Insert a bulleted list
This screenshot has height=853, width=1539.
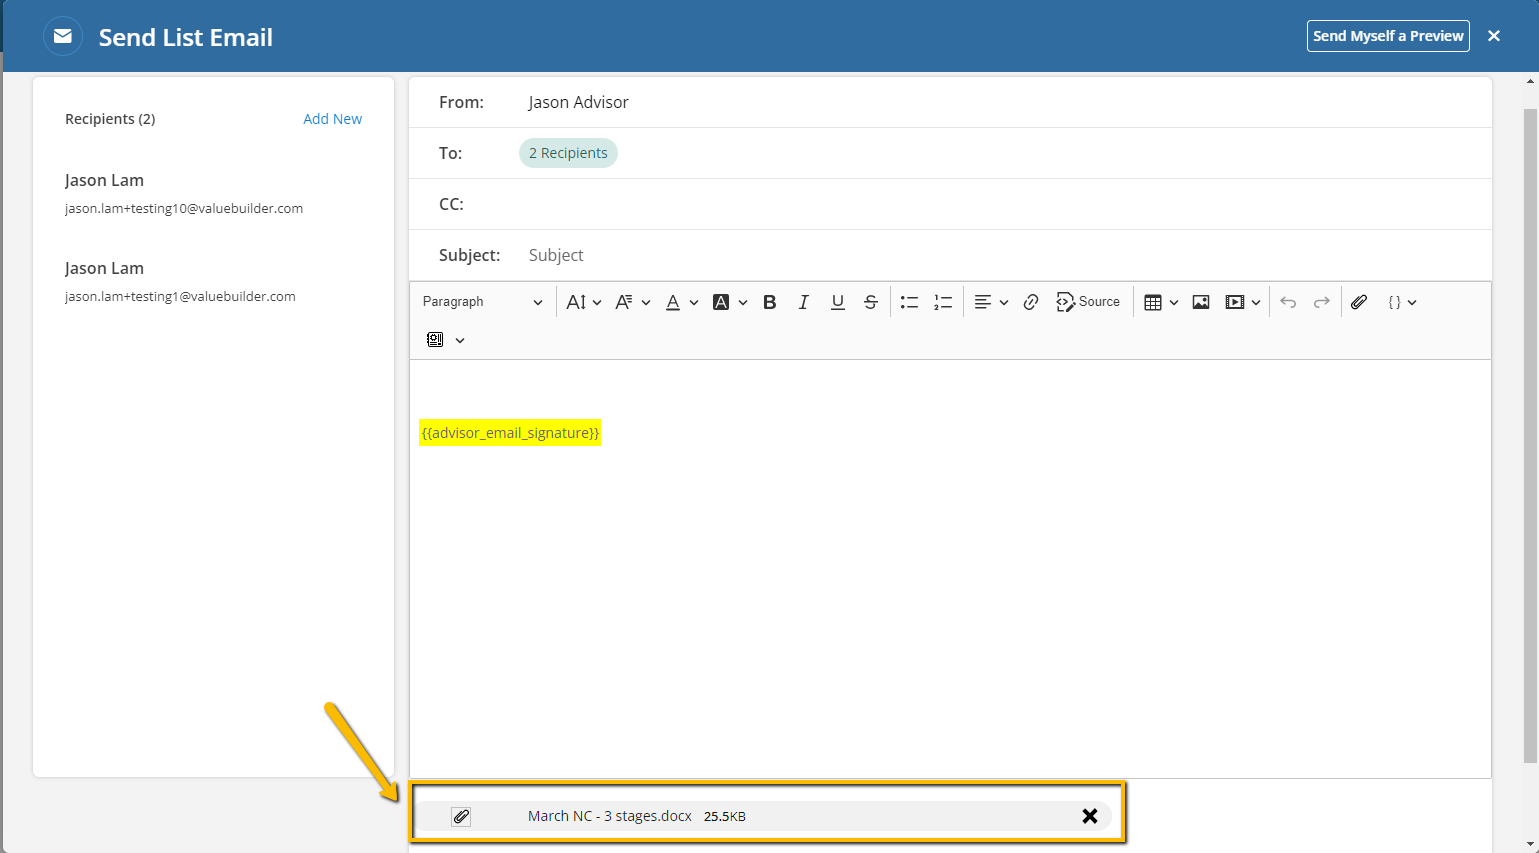[x=909, y=302]
